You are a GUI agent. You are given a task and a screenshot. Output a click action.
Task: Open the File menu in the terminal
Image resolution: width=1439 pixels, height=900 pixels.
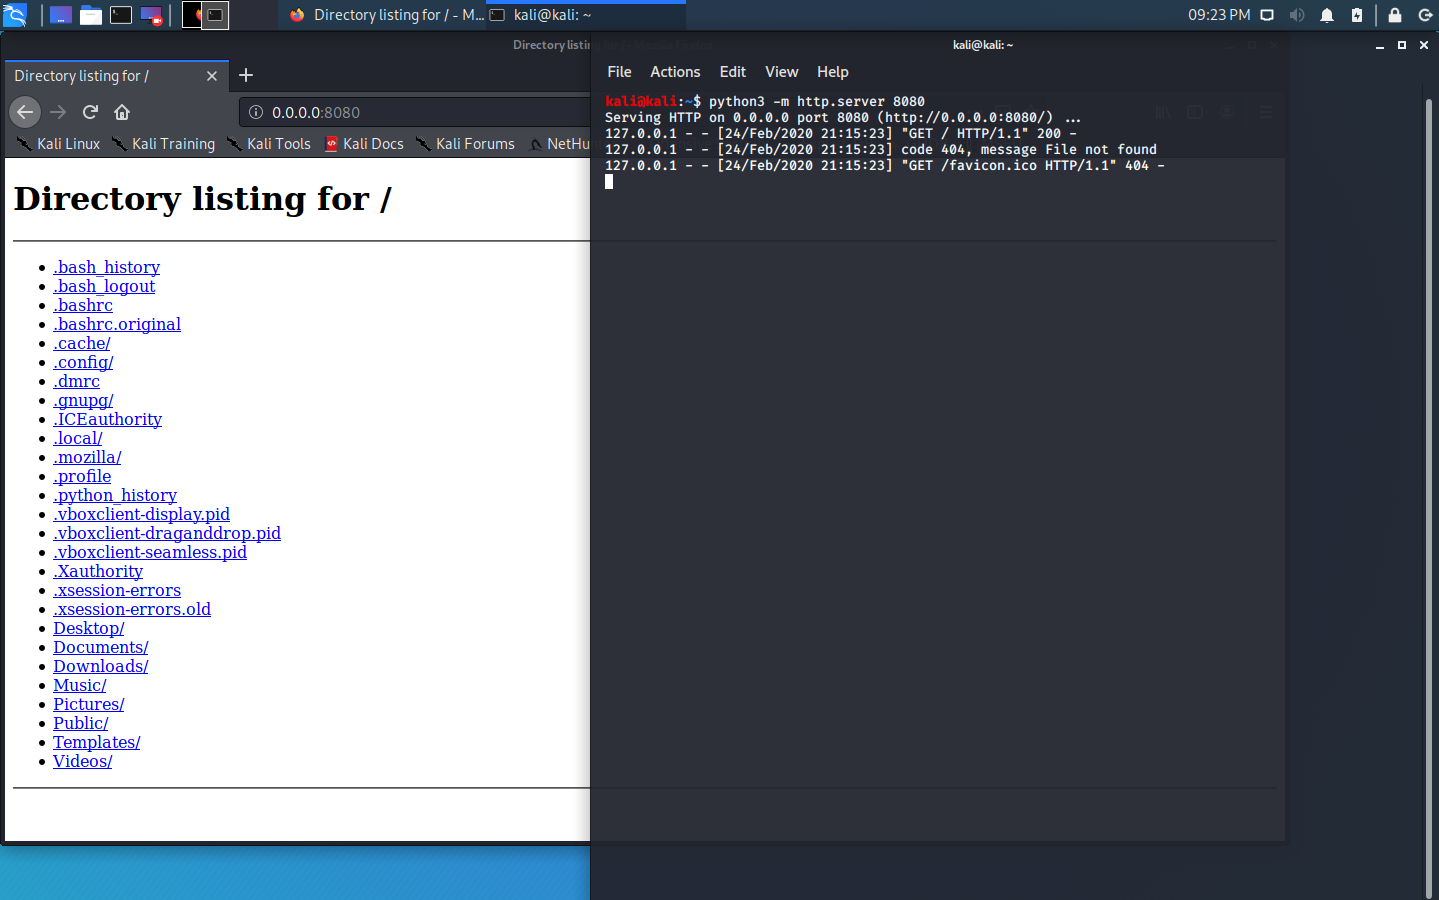click(x=619, y=71)
